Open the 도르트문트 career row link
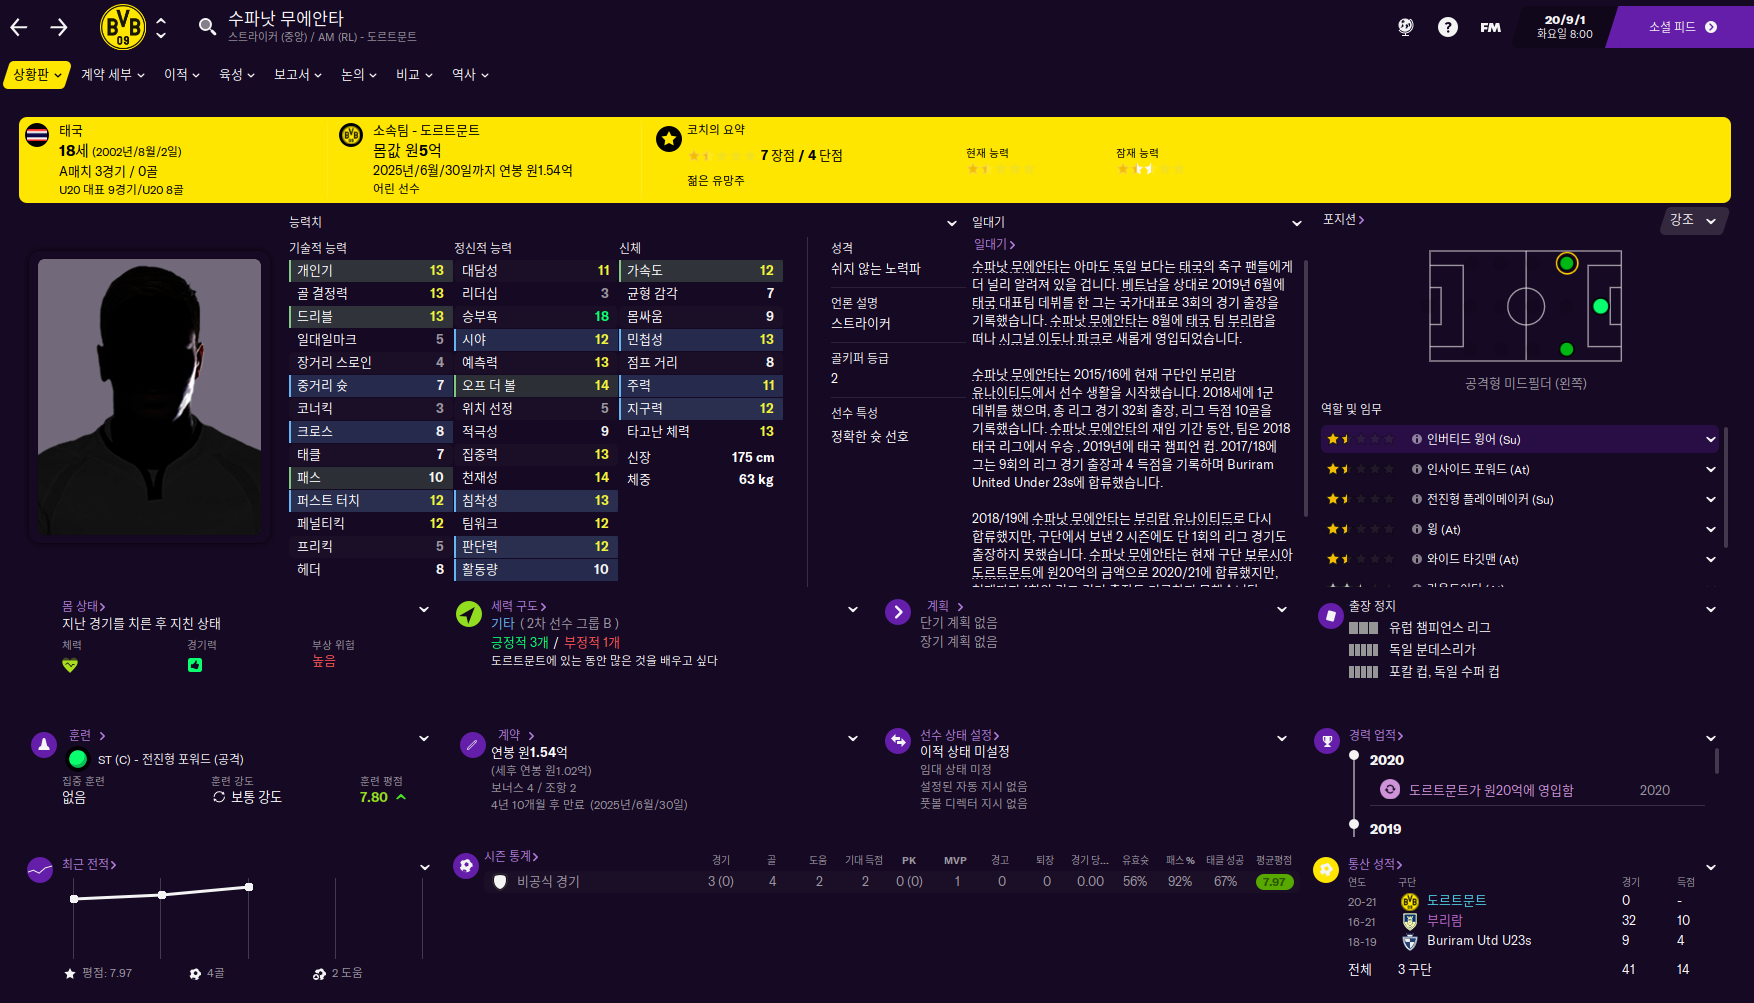 [x=1456, y=901]
